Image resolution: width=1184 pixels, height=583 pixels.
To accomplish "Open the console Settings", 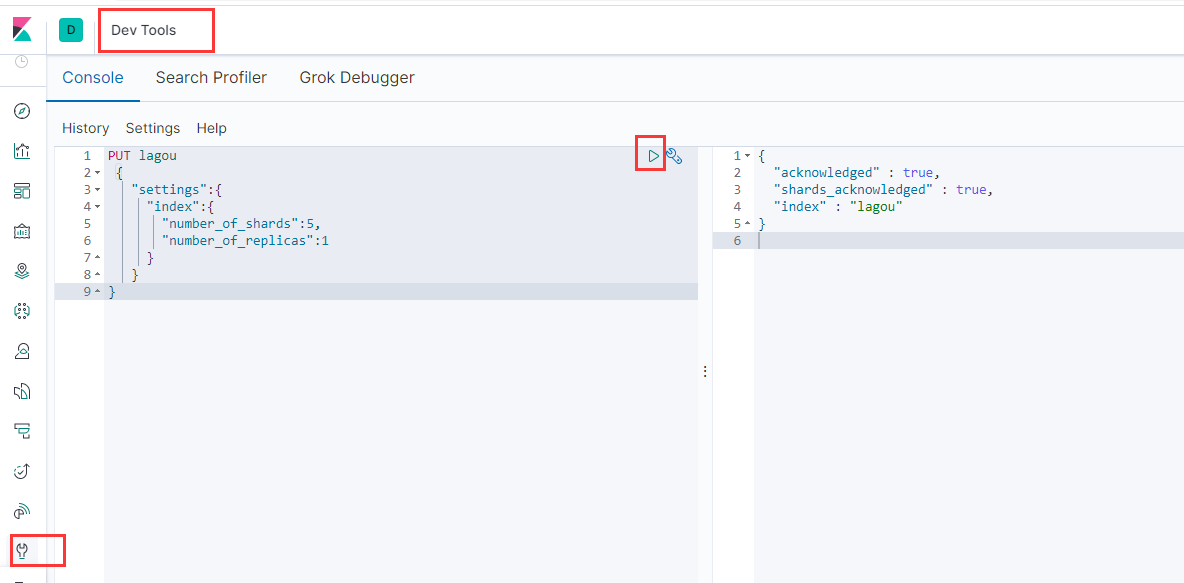I will click(153, 128).
